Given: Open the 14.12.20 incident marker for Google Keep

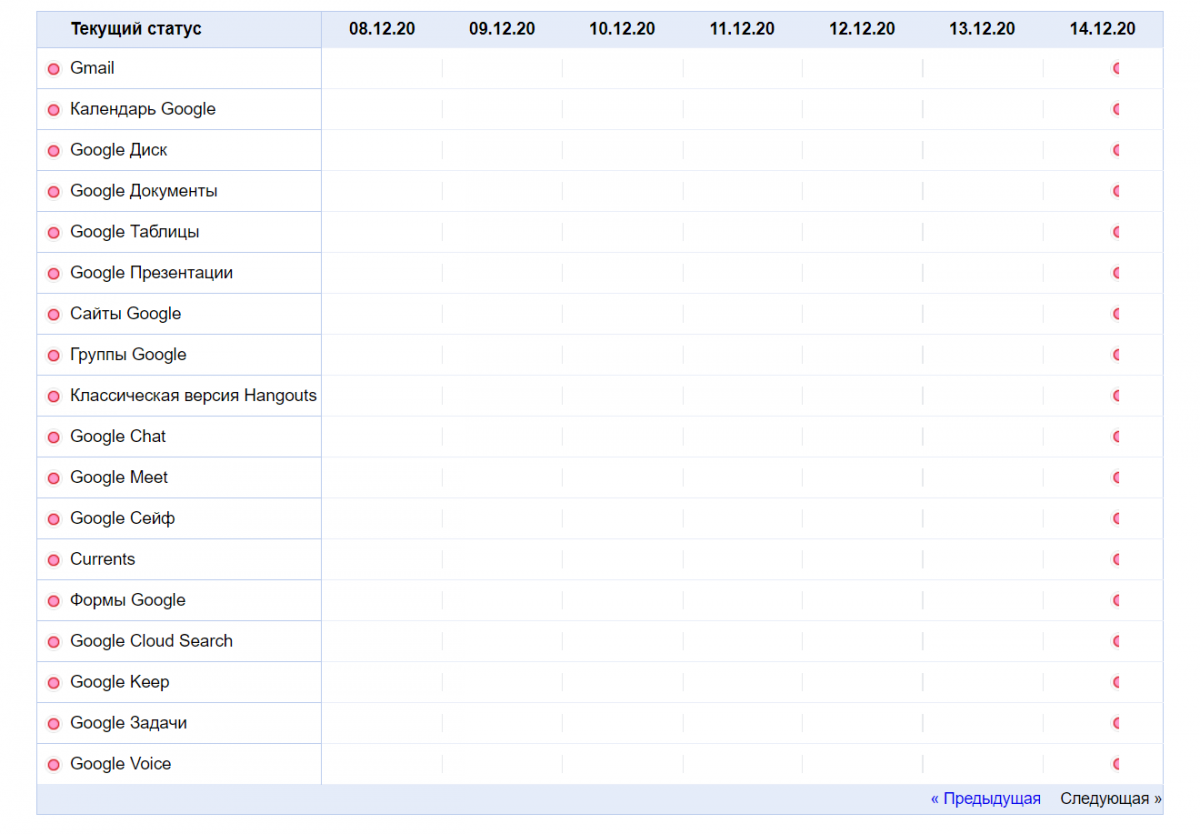Looking at the screenshot, I should tap(1116, 682).
